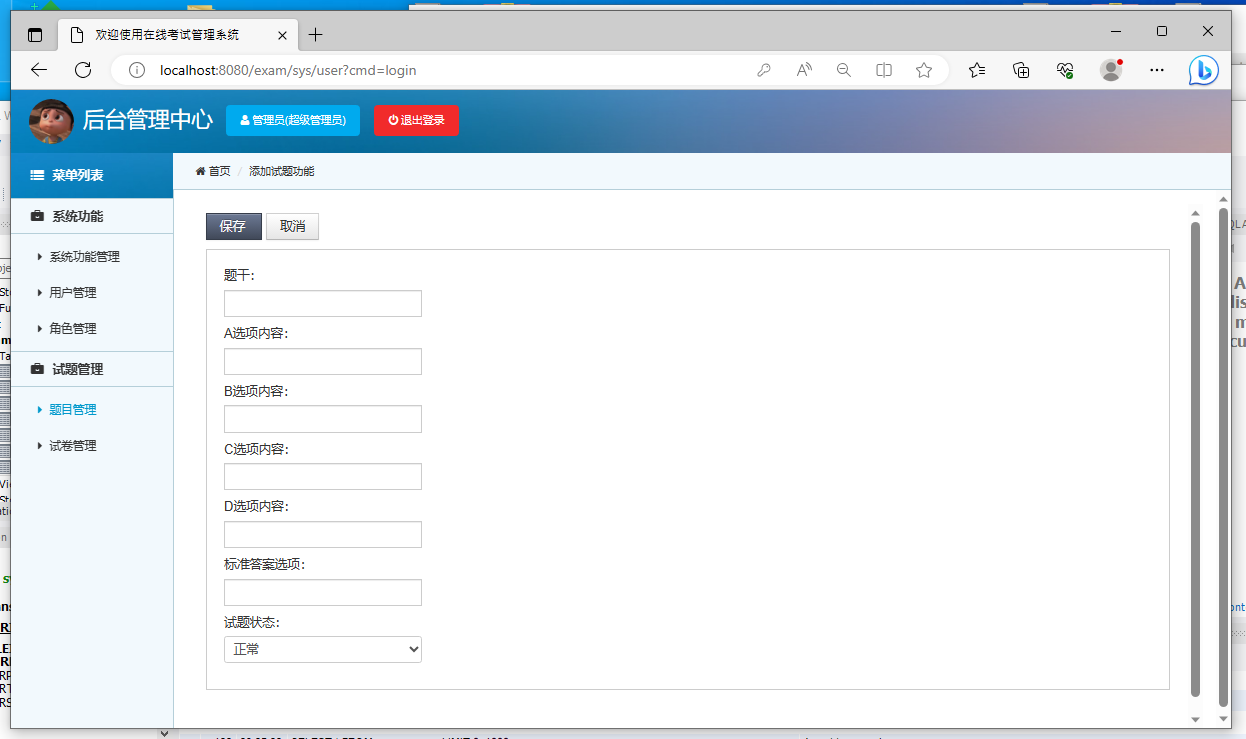This screenshot has width=1246, height=739.
Task: Click the Browser essentials heart icon
Action: tap(1064, 70)
